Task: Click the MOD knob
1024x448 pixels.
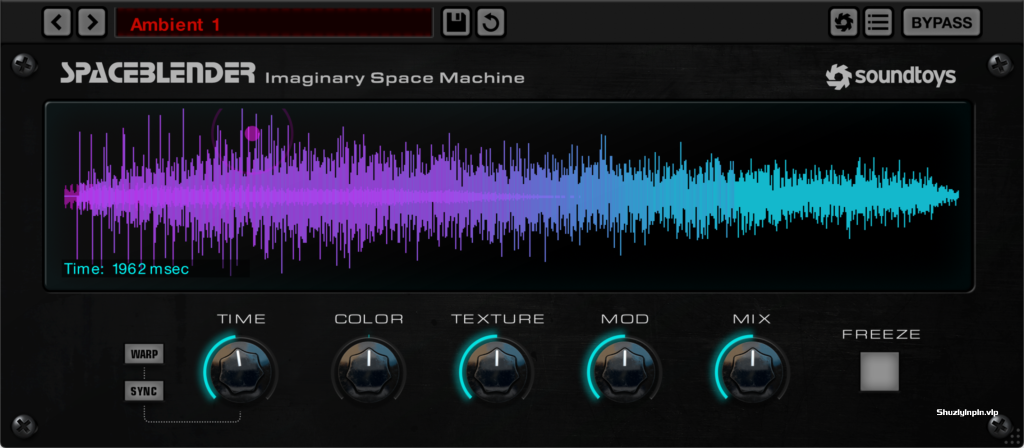Action: click(x=624, y=370)
